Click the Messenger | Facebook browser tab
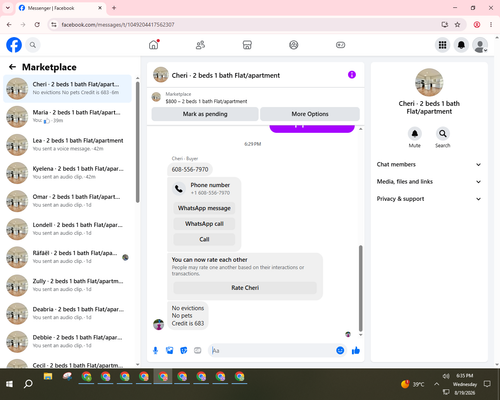 [x=61, y=8]
